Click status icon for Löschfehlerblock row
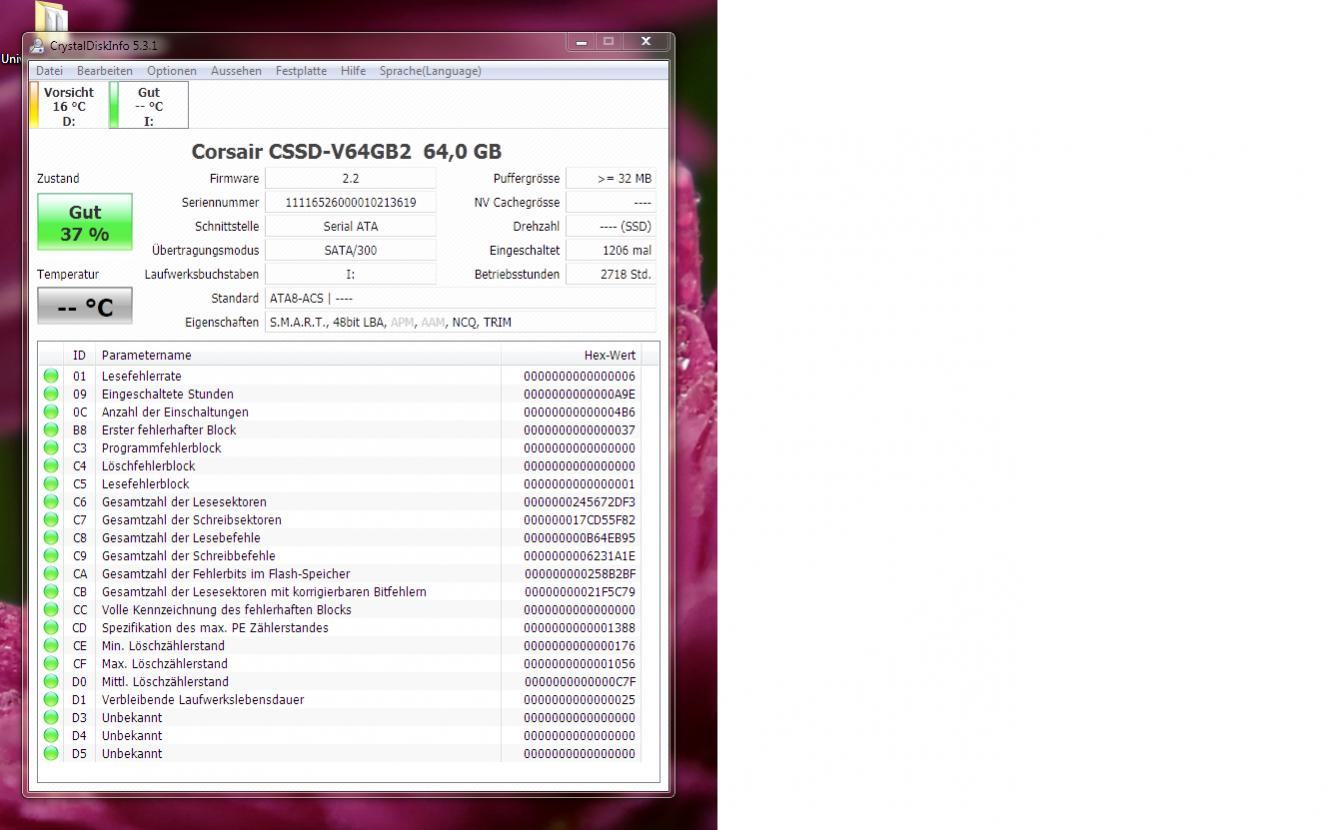Viewport: 1339px width, 830px height. [51, 466]
